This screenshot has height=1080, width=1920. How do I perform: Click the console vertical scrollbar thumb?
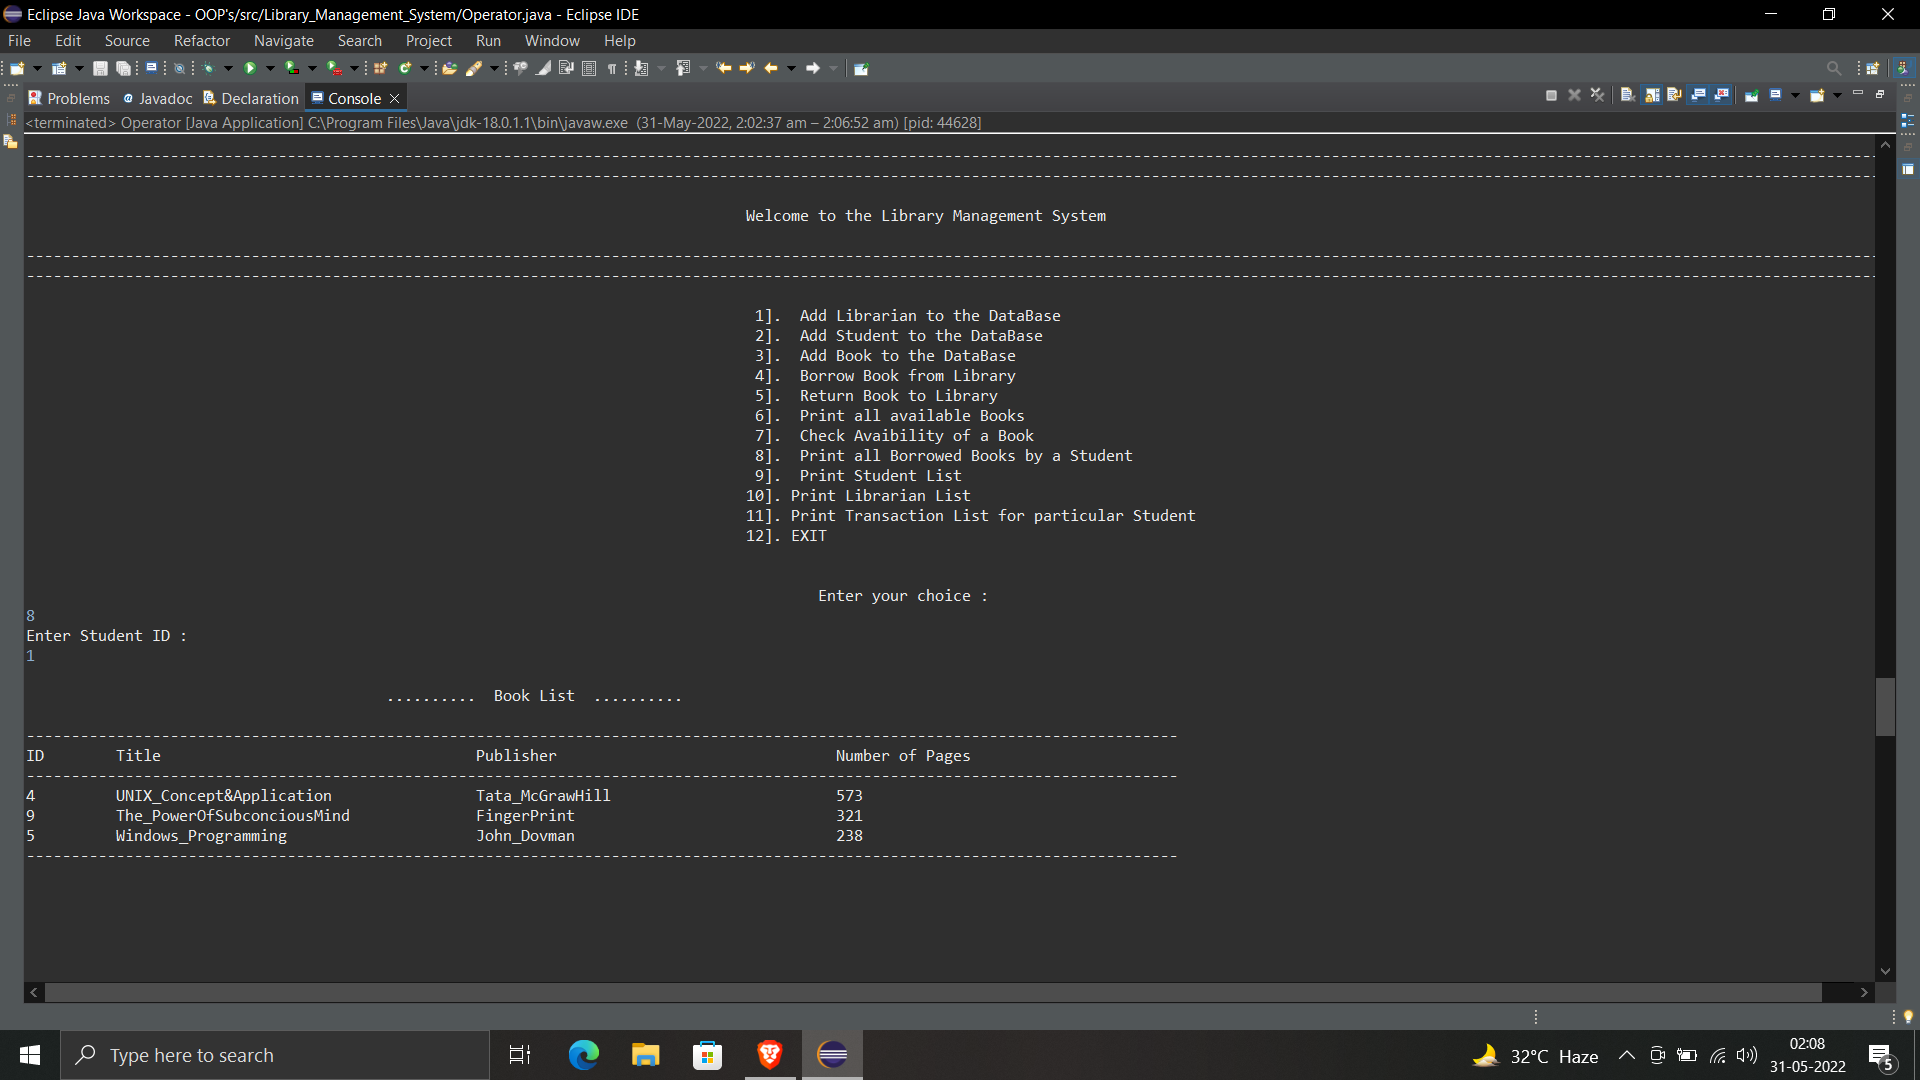[1885, 706]
